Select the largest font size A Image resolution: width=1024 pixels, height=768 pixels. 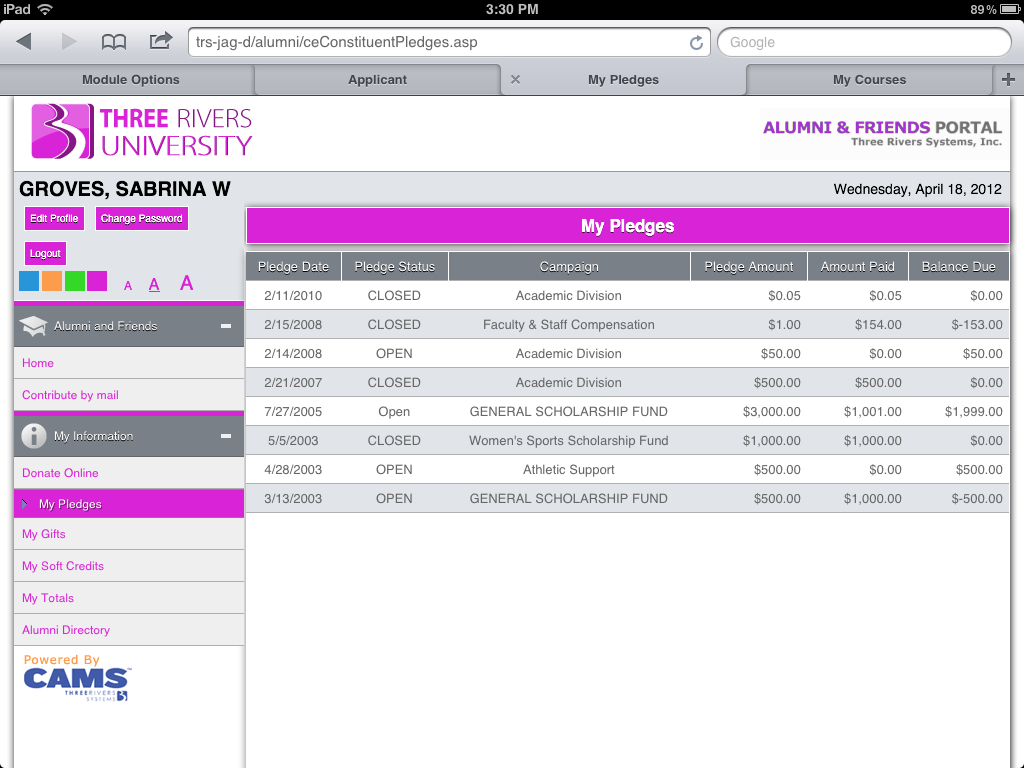point(186,283)
